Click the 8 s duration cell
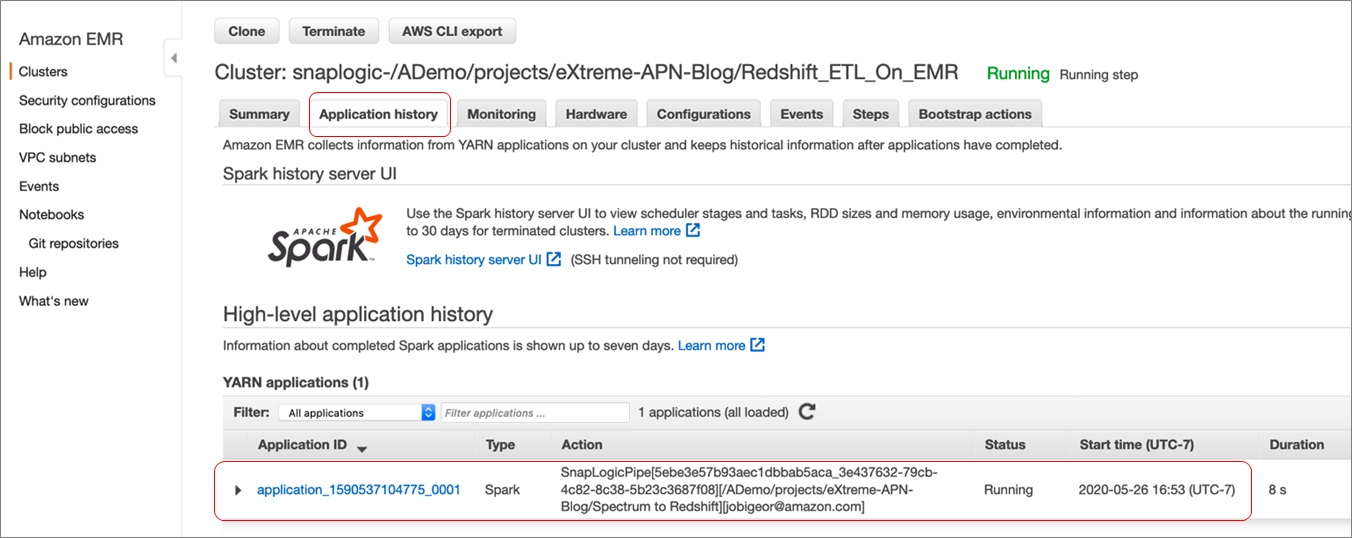Image resolution: width=1352 pixels, height=538 pixels. point(1279,490)
